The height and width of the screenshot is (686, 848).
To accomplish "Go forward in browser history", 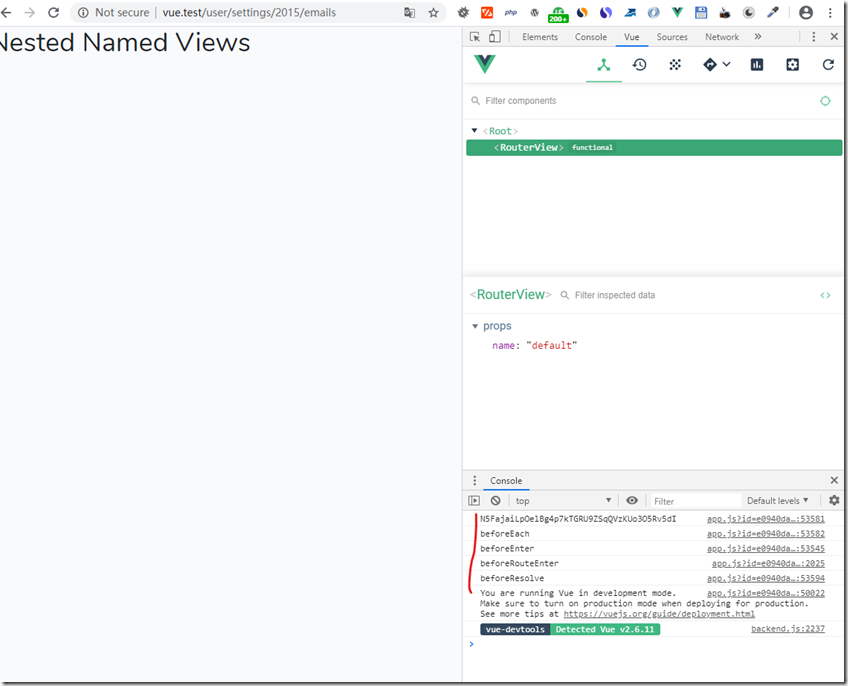I will 30,12.
